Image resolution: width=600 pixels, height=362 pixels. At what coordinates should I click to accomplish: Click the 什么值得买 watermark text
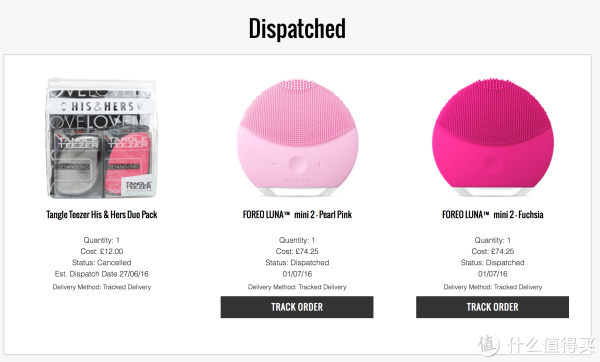(551, 345)
